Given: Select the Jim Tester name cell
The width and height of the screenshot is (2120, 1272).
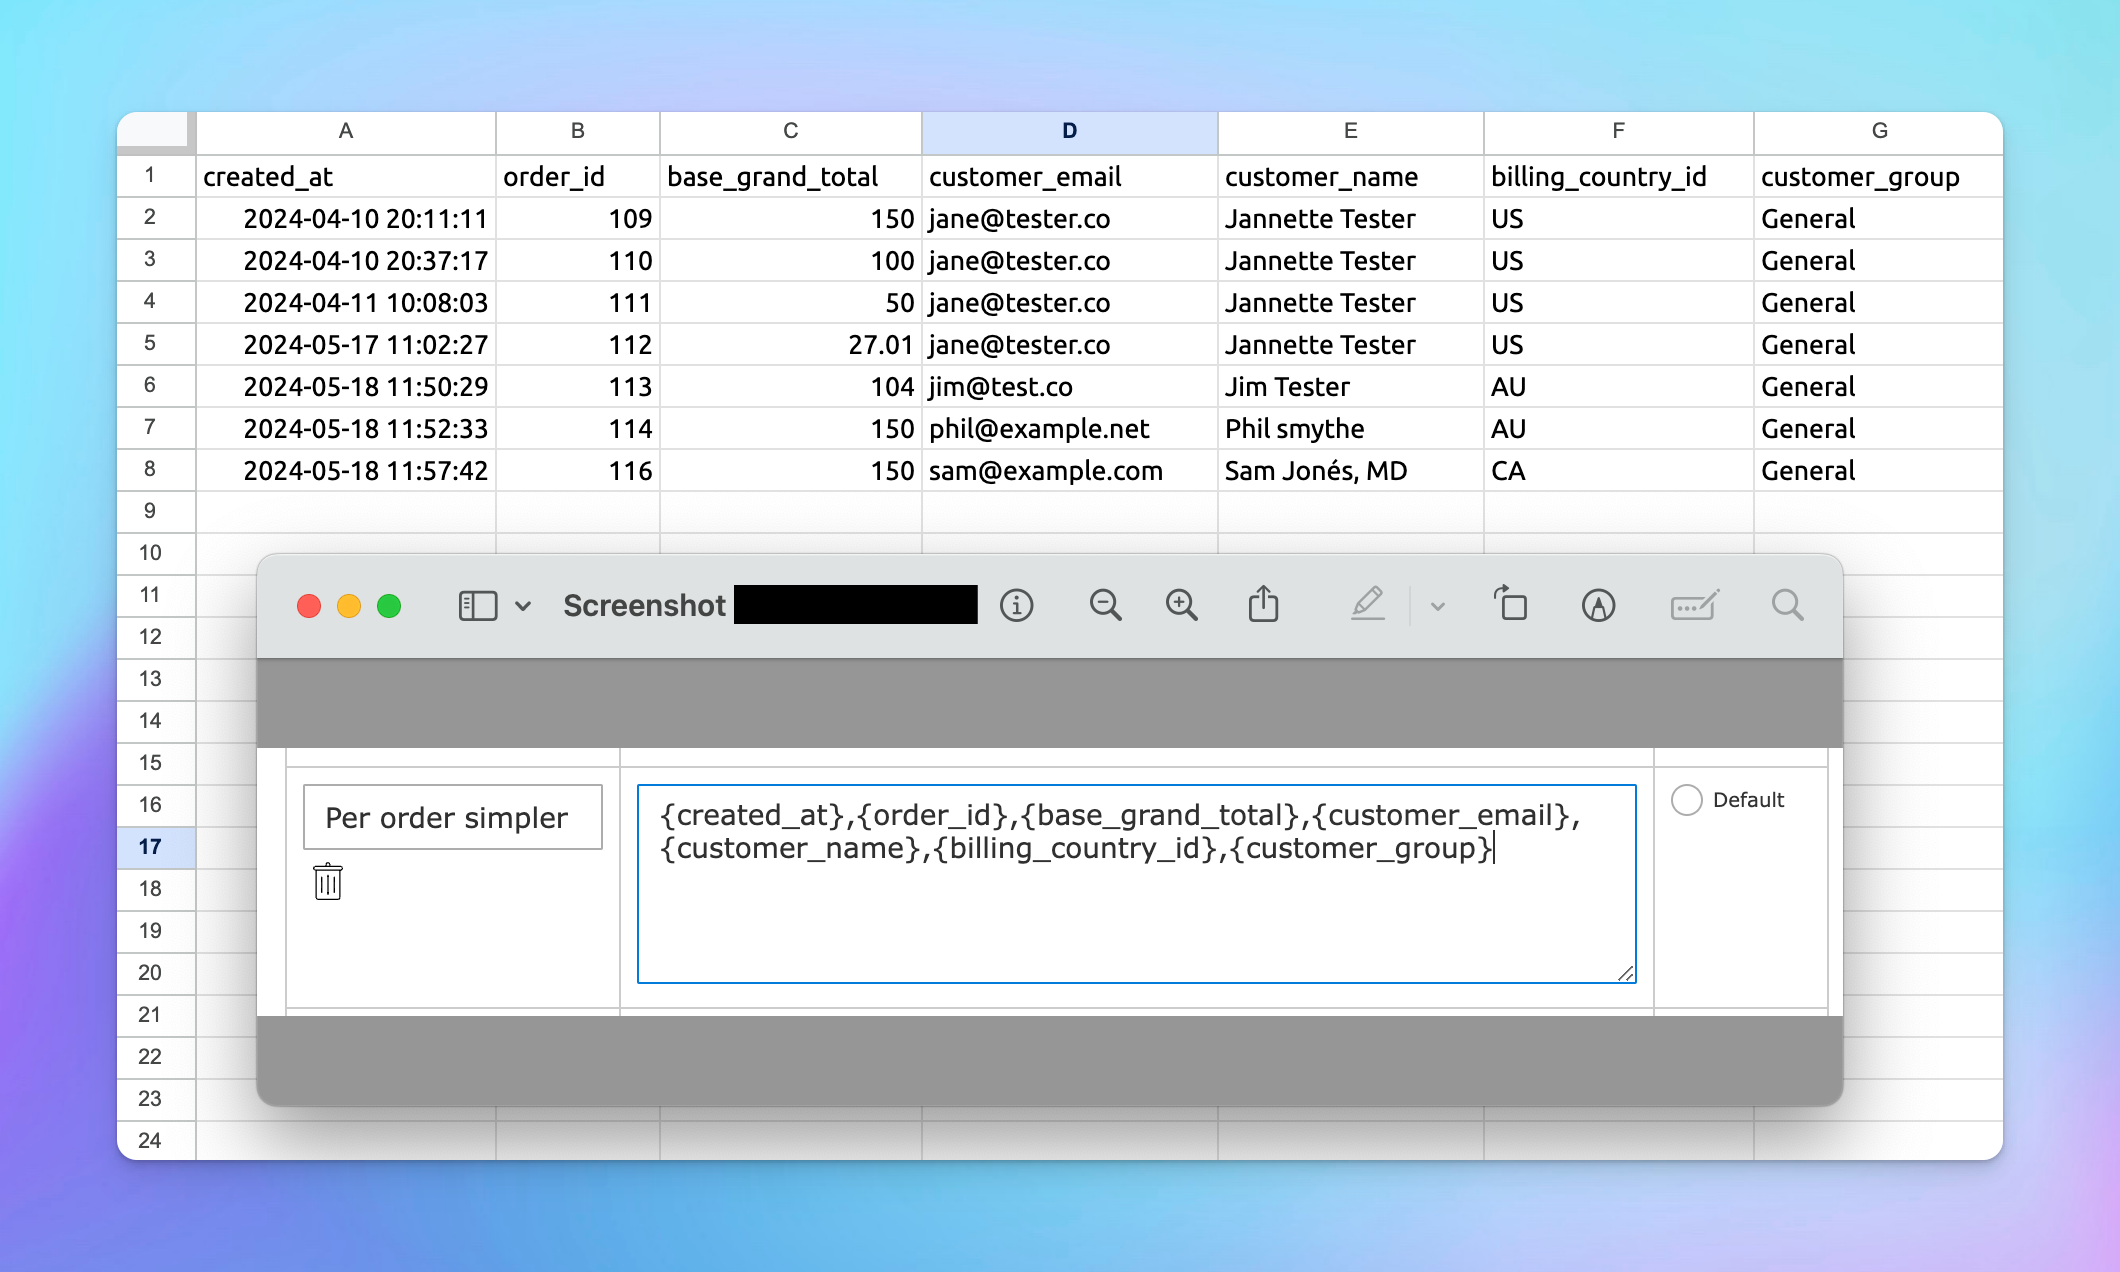Looking at the screenshot, I should 1351,386.
